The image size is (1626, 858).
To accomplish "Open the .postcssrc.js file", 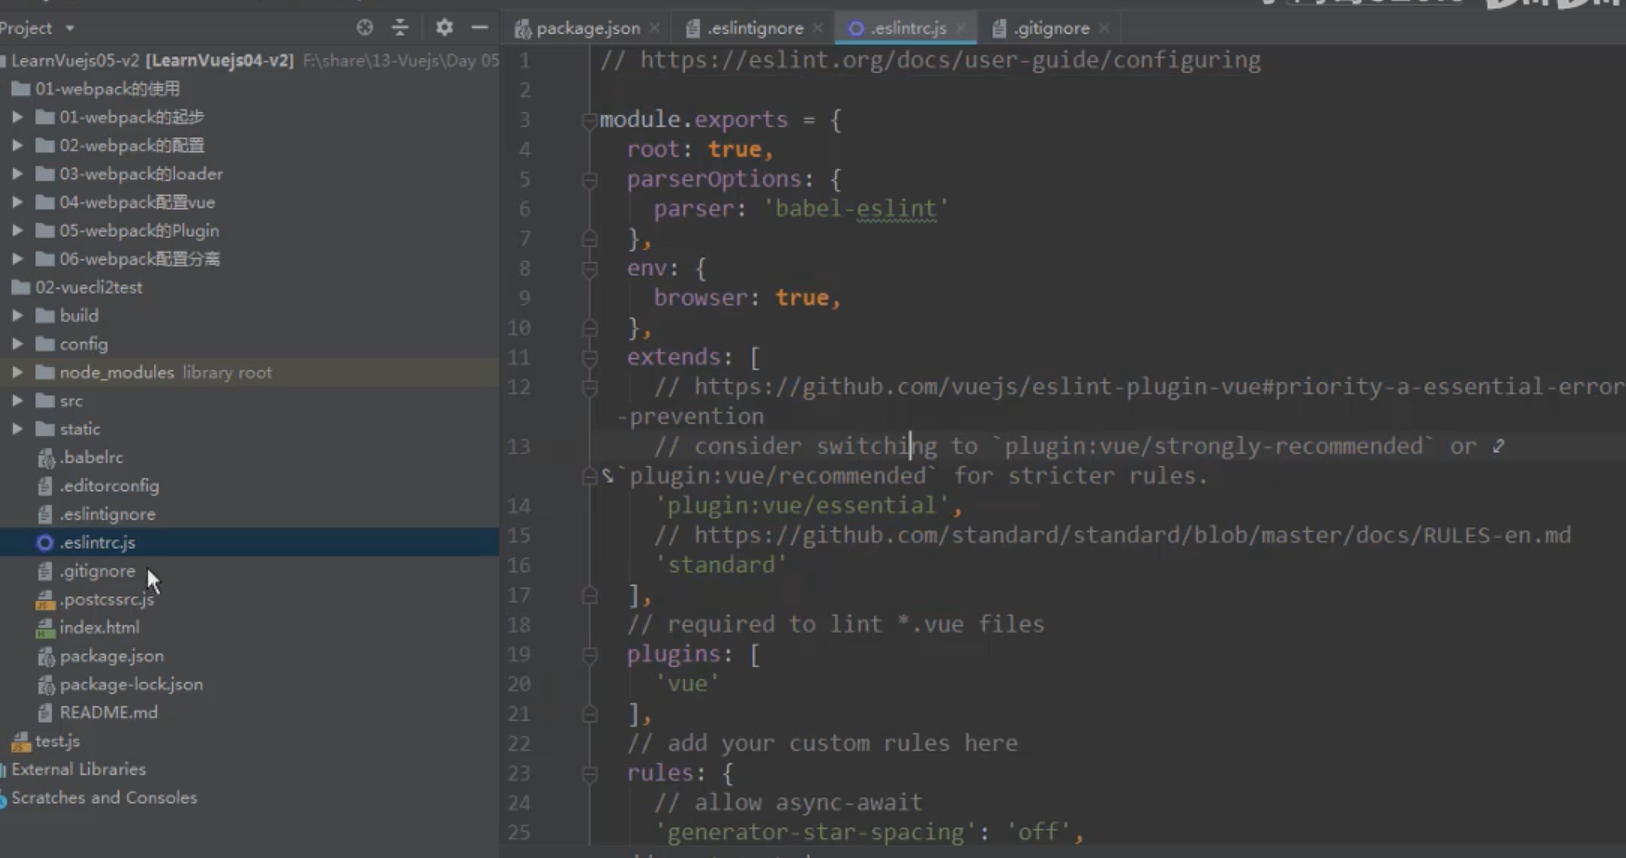I will pos(107,599).
